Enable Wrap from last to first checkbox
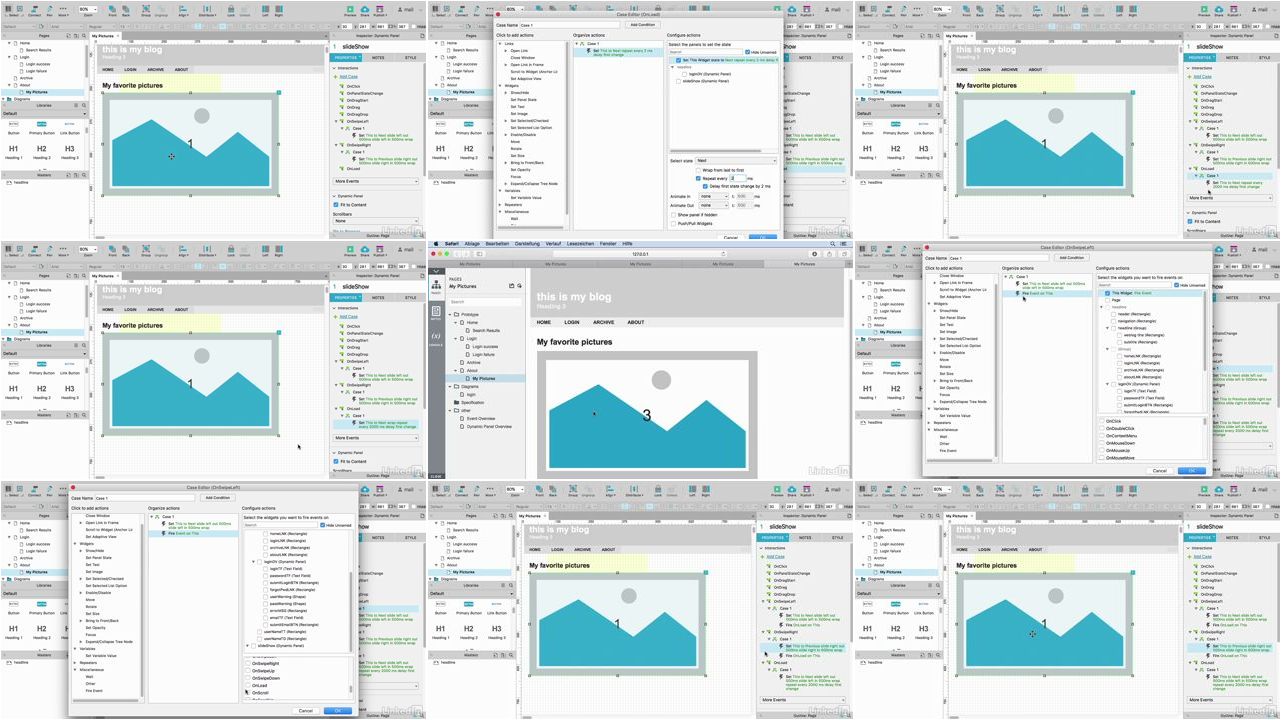Screen dimensions: 1281x720 click(x=698, y=170)
